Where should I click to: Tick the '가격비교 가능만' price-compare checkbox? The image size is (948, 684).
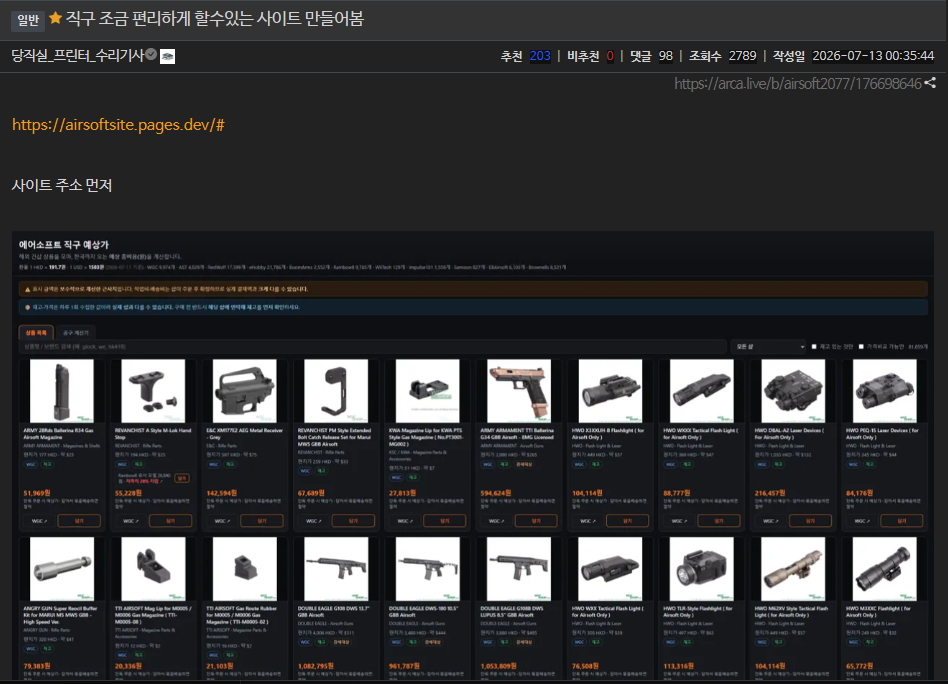pyautogui.click(x=861, y=347)
